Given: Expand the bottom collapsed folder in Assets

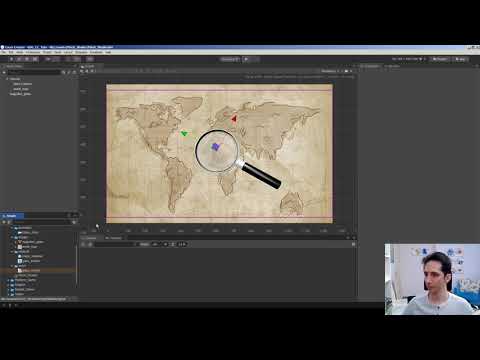Looking at the screenshot, I should (8, 294).
